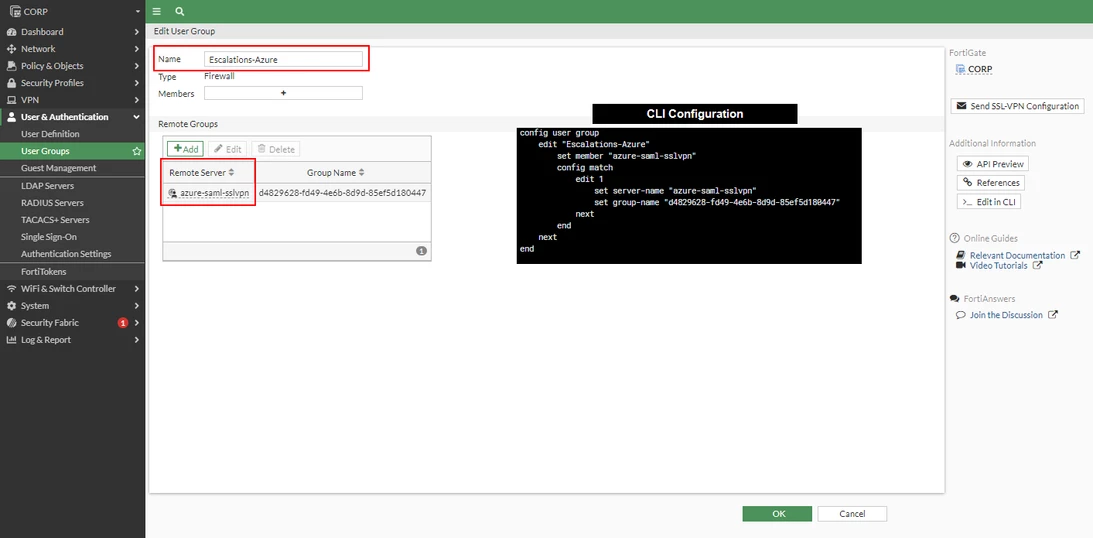Click the Policy & Objects icon
This screenshot has width=1093, height=538.
pos(11,66)
